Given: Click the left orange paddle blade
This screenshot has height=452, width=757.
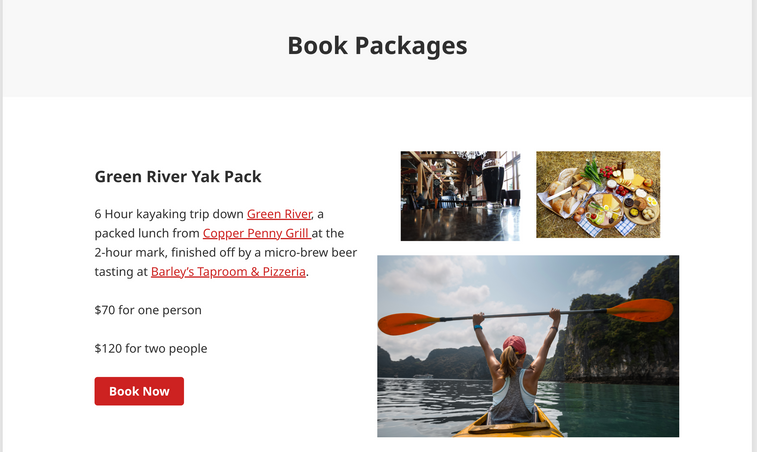Looking at the screenshot, I should click(x=408, y=323).
